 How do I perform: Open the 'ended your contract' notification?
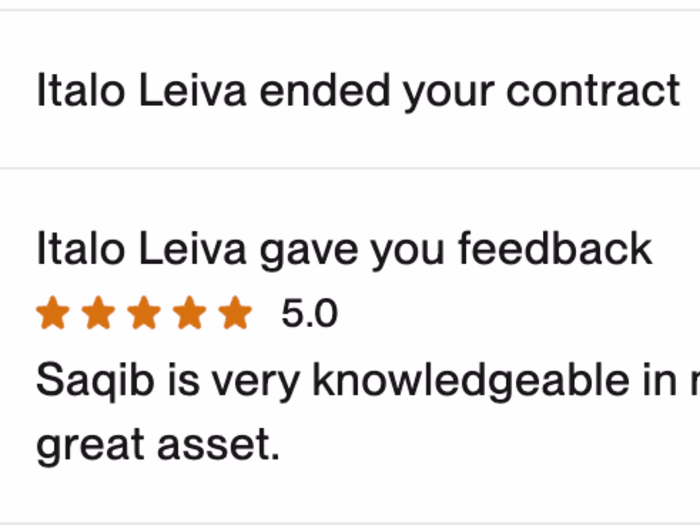pyautogui.click(x=358, y=91)
